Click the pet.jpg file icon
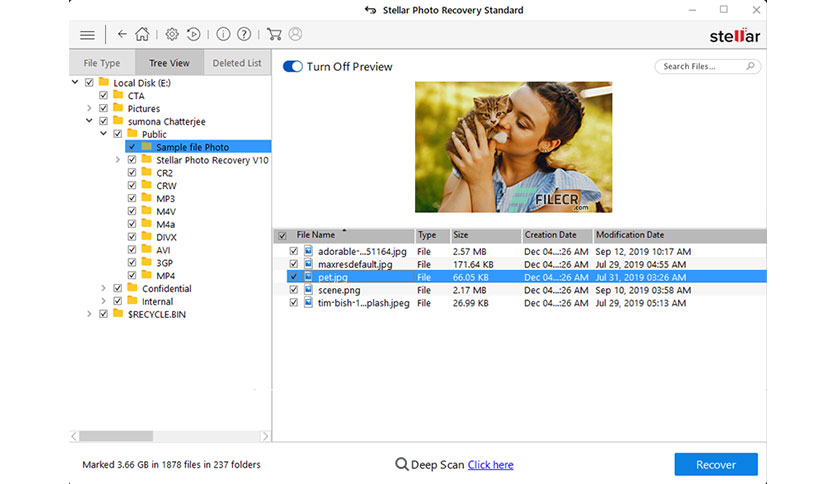This screenshot has width=836, height=484. pyautogui.click(x=308, y=277)
